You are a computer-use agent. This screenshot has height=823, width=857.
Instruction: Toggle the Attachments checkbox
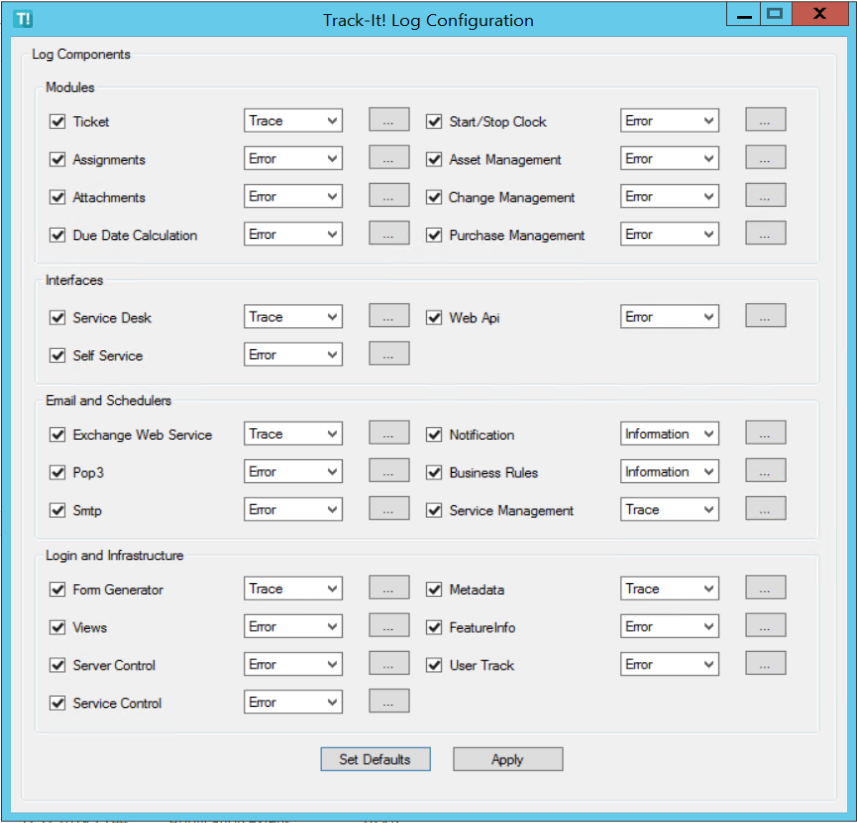click(57, 197)
